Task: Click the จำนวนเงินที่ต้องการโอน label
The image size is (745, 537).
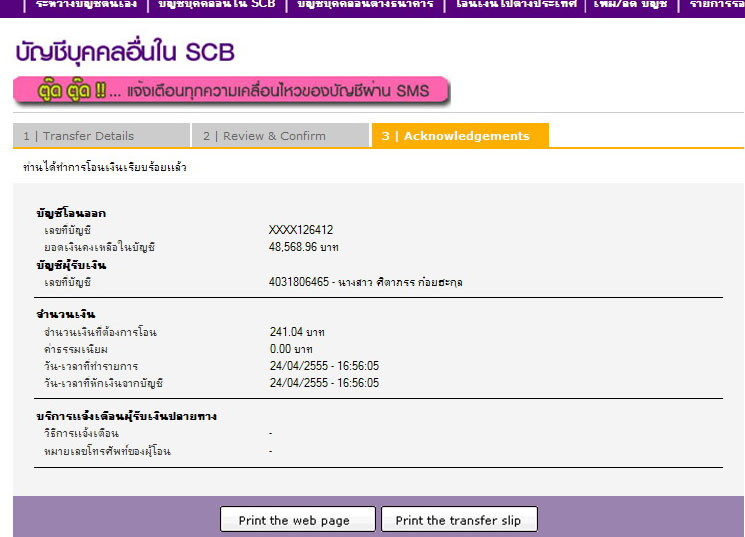Action: tap(100, 332)
